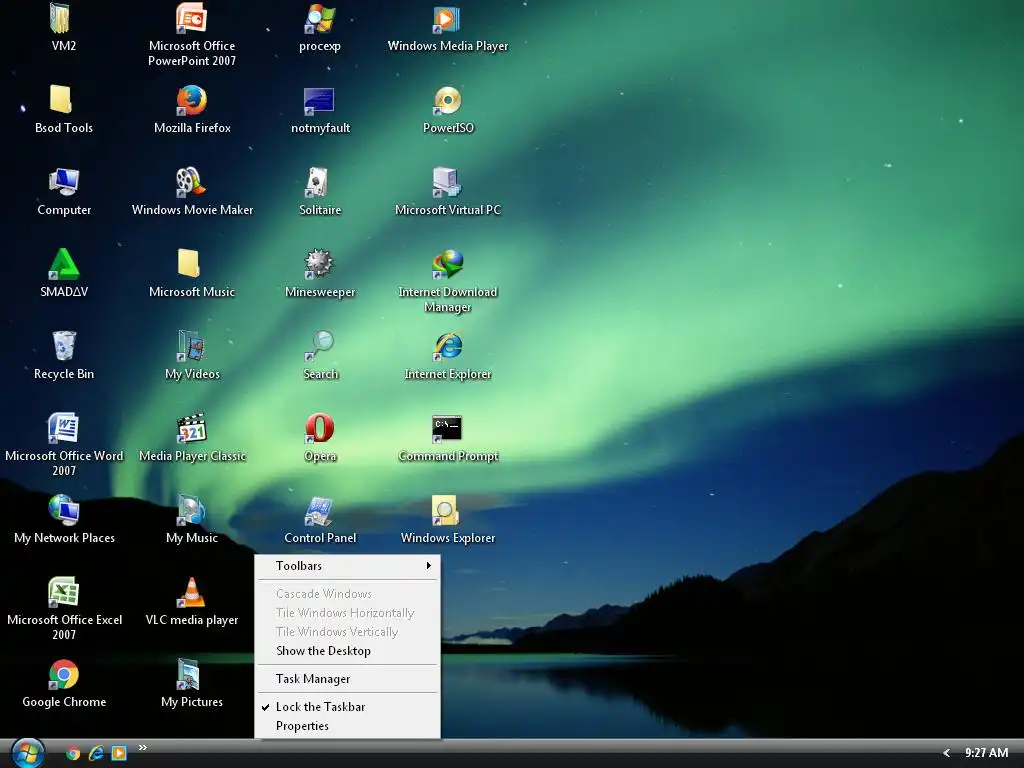
Task: Choose Show the Desktop menu entry
Action: tap(347, 650)
